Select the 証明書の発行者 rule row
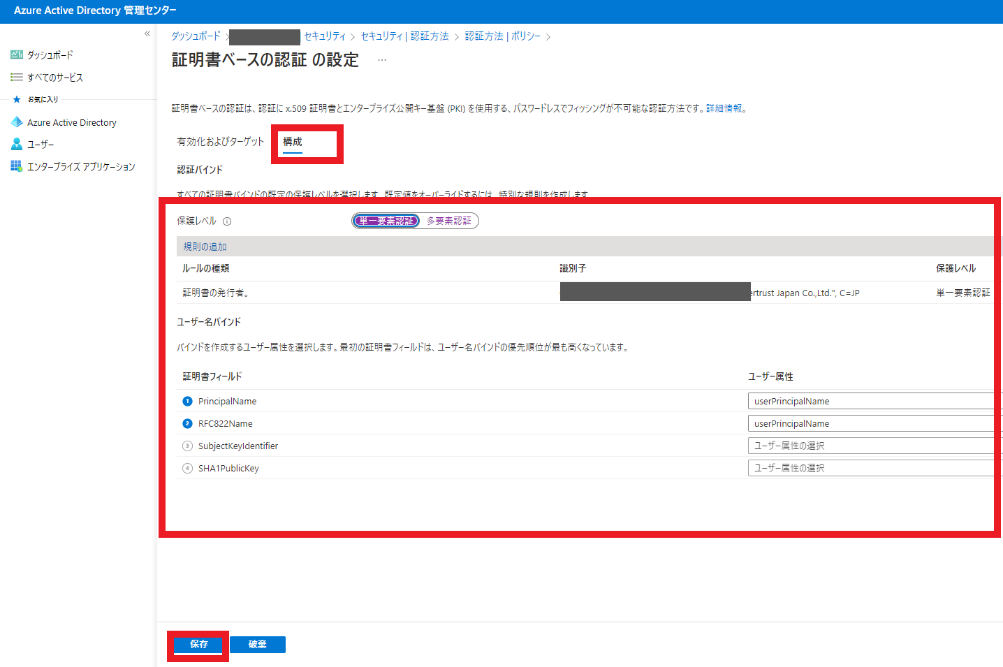This screenshot has height=667, width=1003. 585,292
